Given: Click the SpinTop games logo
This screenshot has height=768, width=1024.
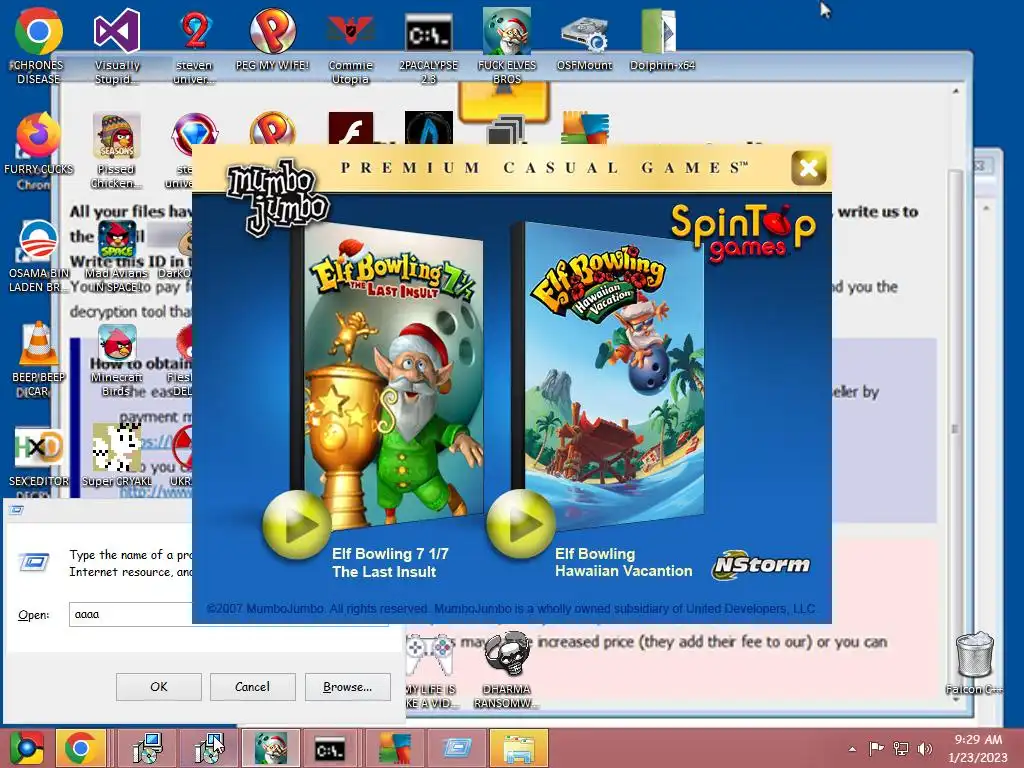Looking at the screenshot, I should [743, 232].
